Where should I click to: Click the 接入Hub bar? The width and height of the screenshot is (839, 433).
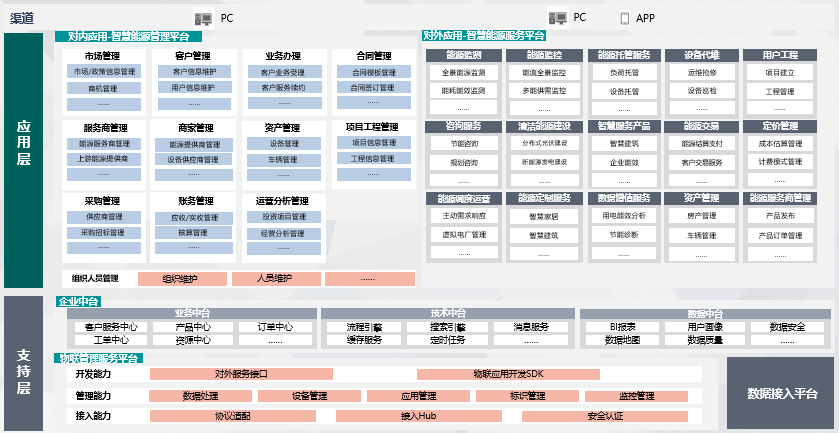[x=419, y=416]
